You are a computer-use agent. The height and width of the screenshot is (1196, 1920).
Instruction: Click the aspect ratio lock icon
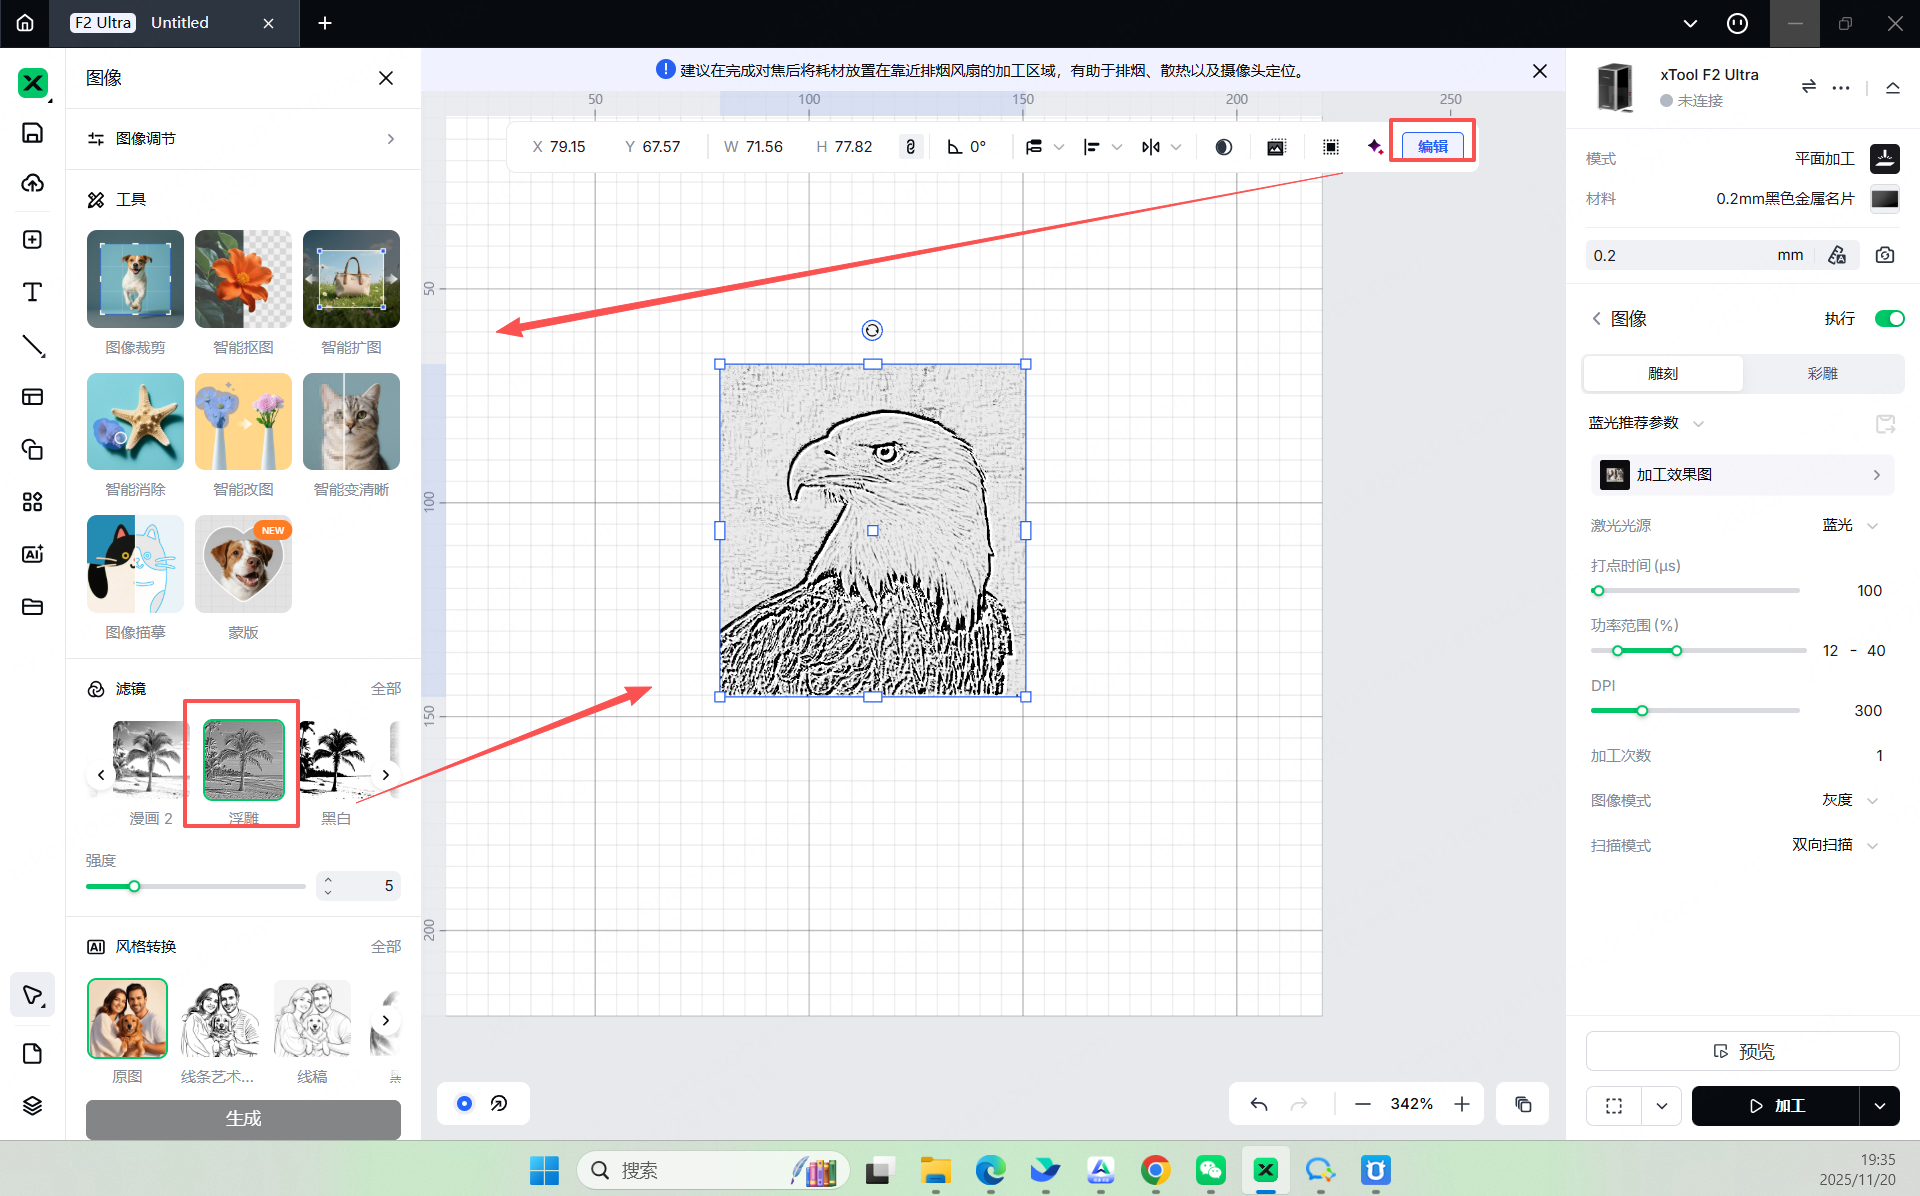point(910,147)
